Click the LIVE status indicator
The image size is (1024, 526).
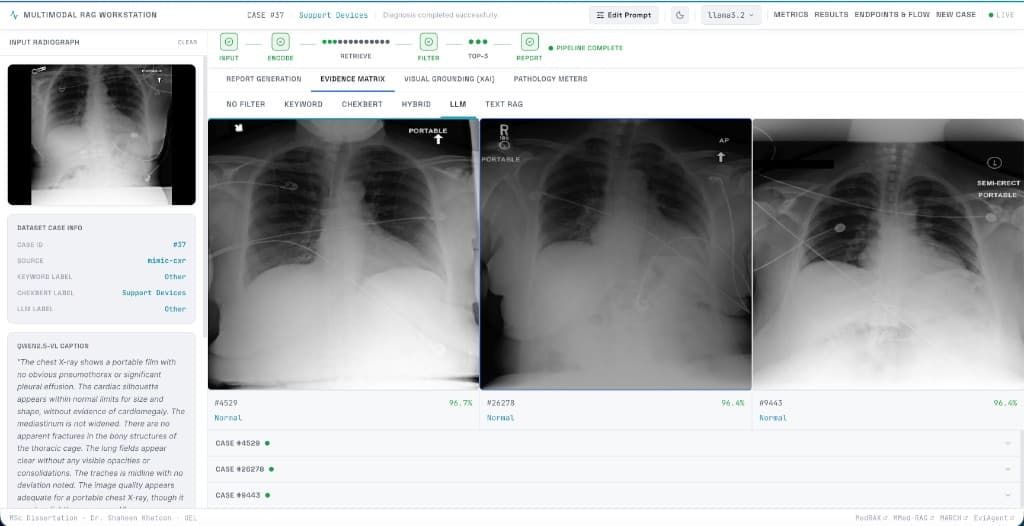click(1002, 14)
